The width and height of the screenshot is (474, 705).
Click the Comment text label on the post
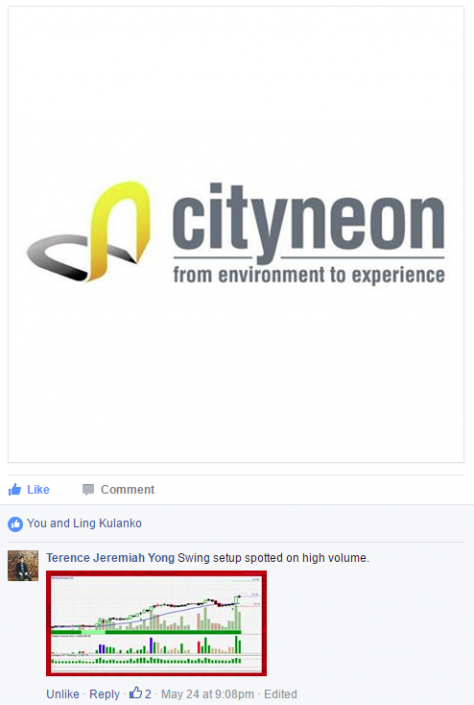click(127, 490)
